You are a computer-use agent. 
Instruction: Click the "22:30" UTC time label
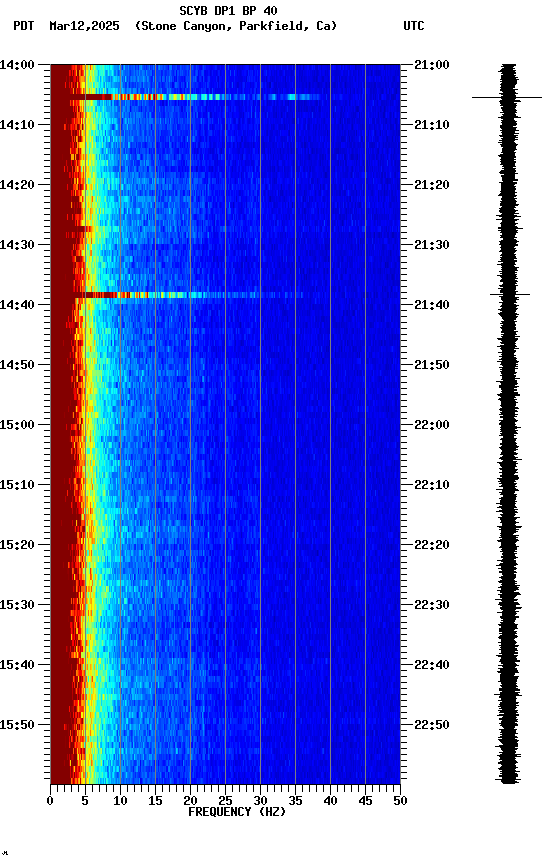[432, 605]
